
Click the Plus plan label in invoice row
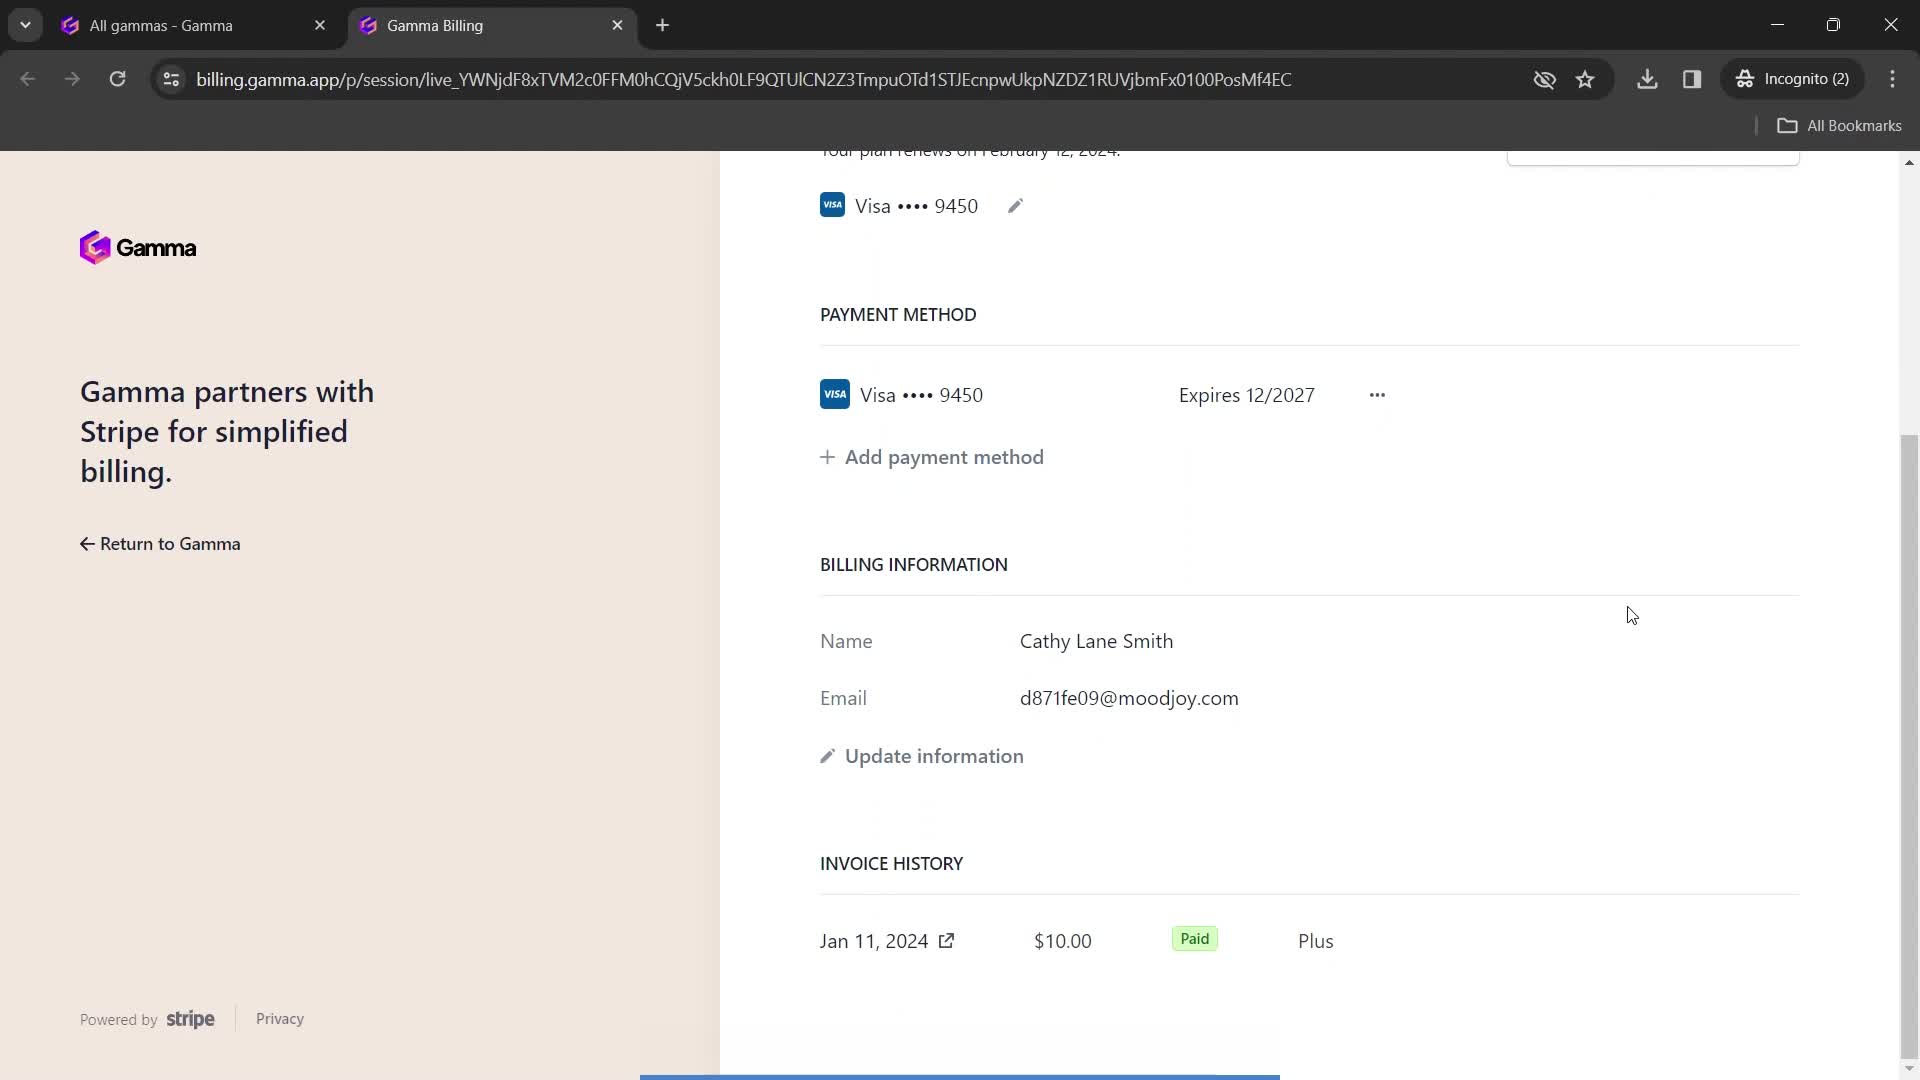(1316, 941)
